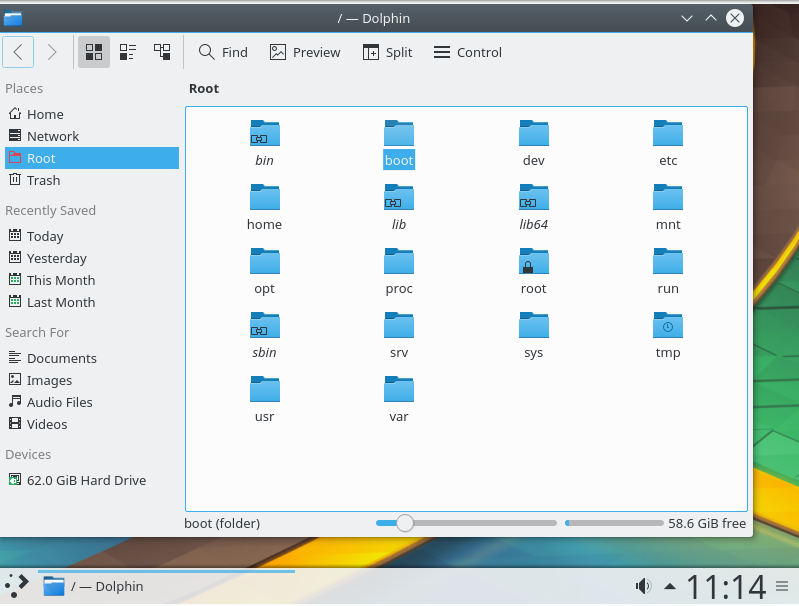This screenshot has width=799, height=606.
Task: Switch to Compact view mode
Action: pyautogui.click(x=128, y=52)
